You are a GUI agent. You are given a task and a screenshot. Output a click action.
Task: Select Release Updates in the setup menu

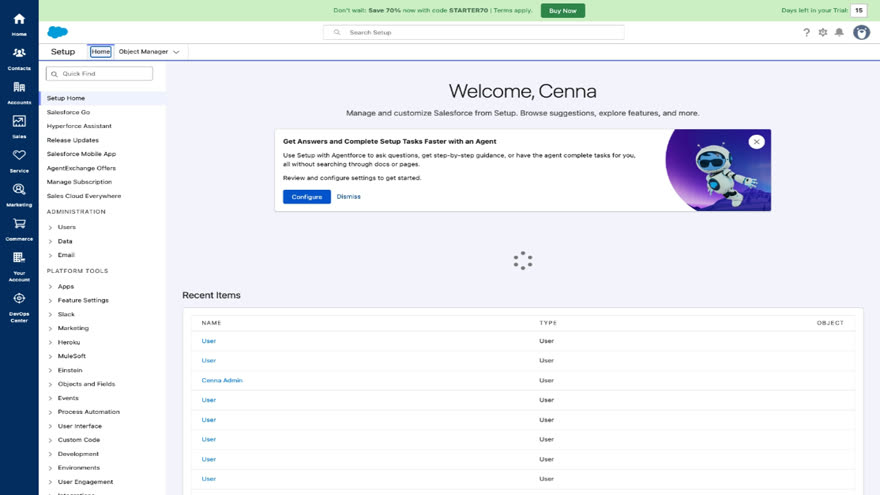pyautogui.click(x=72, y=140)
